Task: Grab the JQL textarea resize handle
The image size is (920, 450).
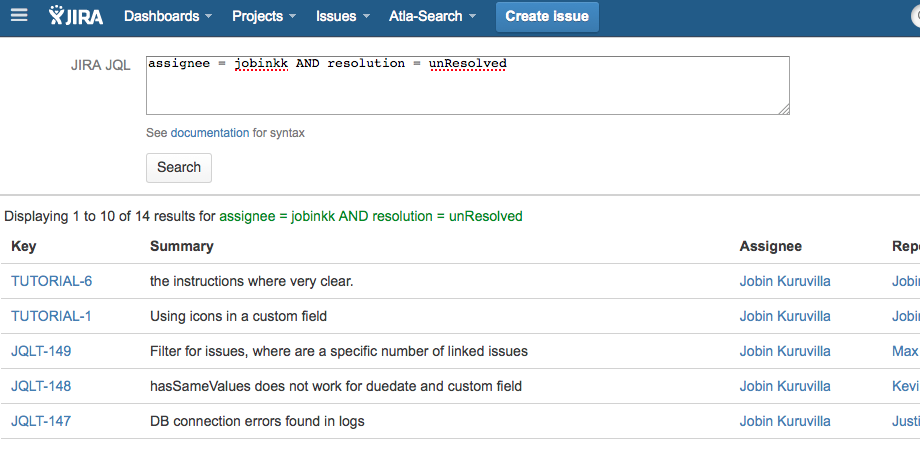Action: [x=784, y=109]
